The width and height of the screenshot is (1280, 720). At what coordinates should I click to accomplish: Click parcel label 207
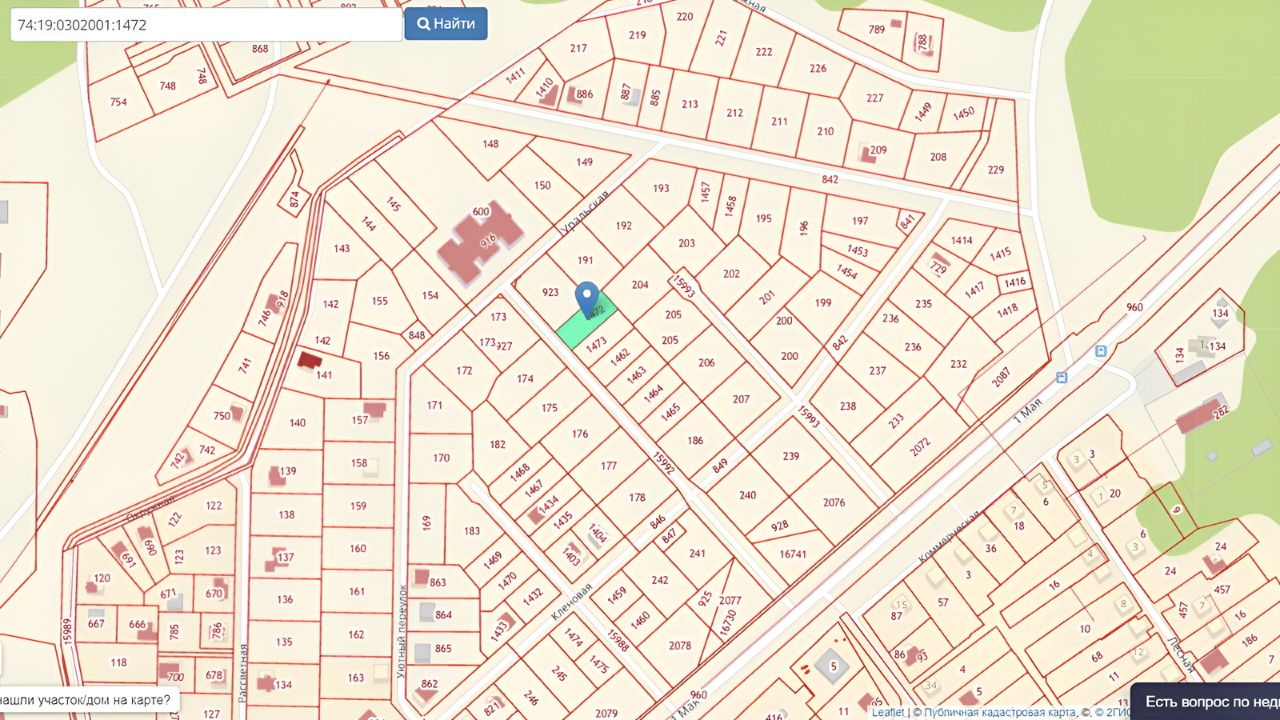click(740, 399)
